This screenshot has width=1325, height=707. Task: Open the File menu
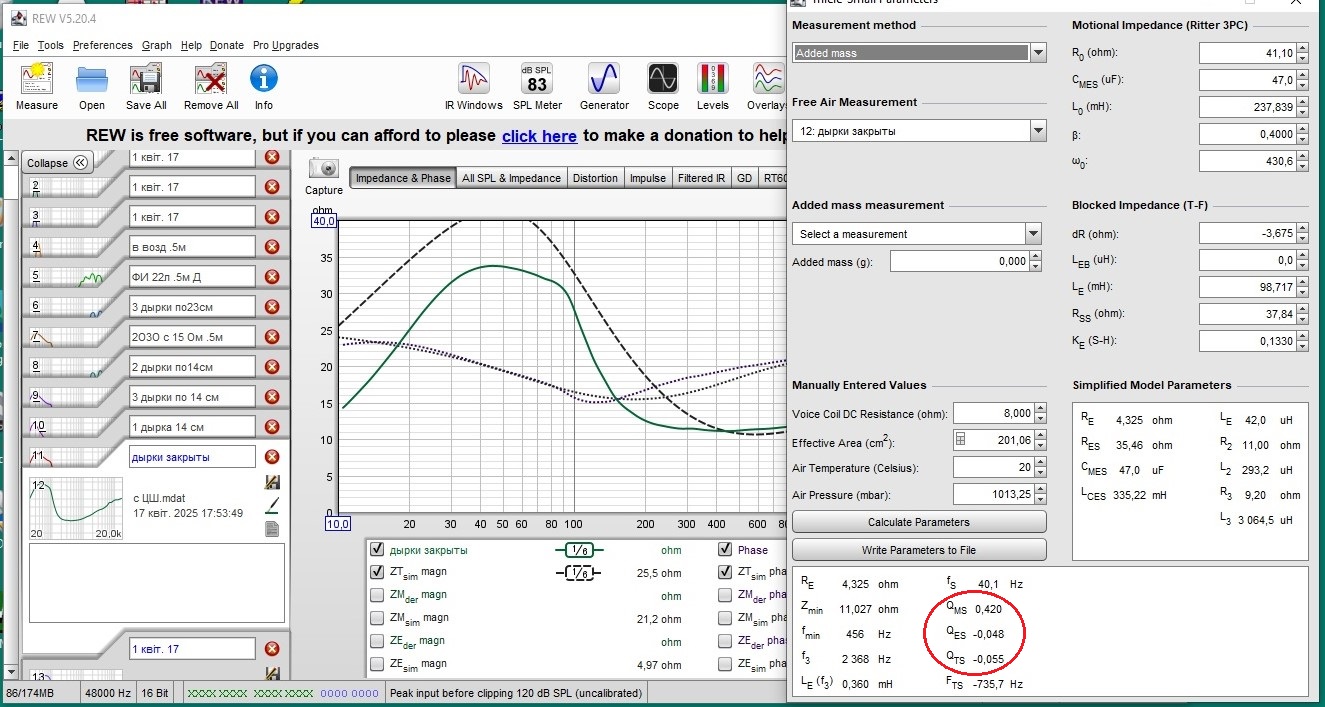click(21, 45)
